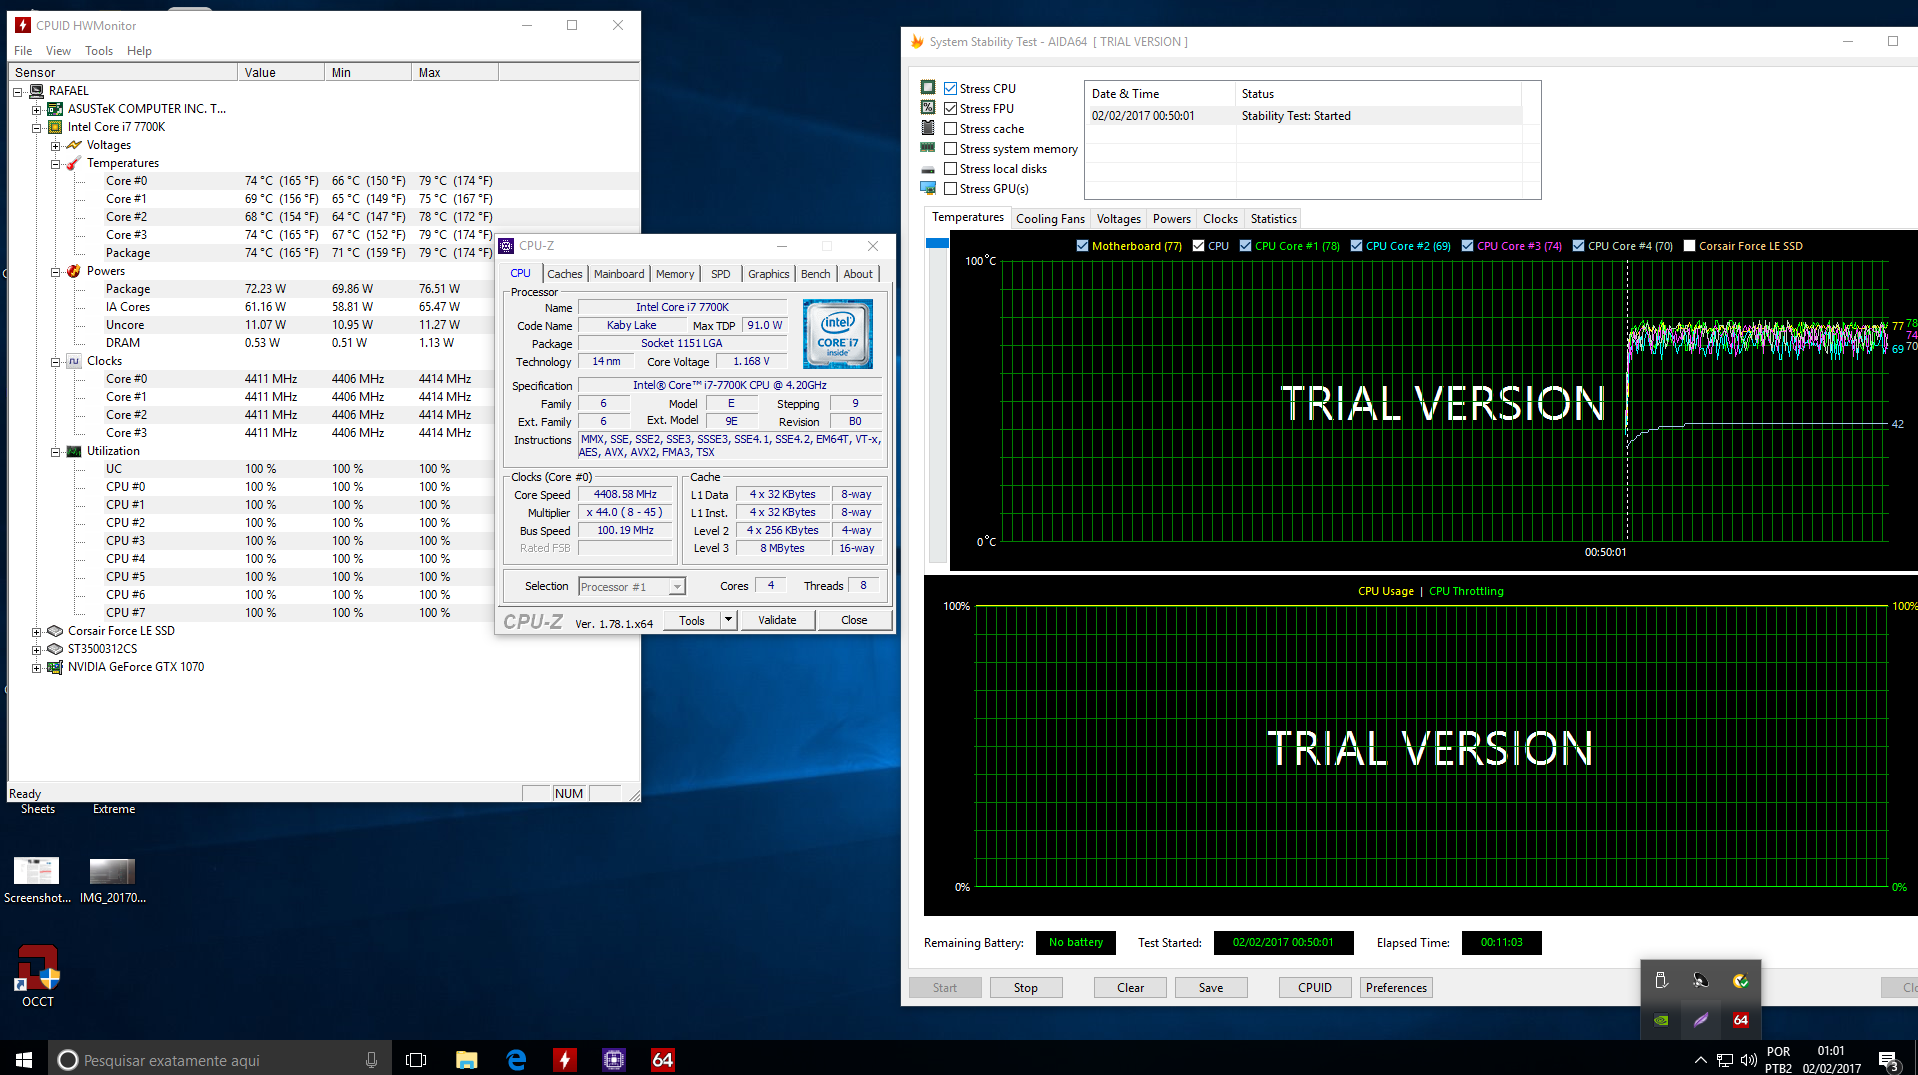Open the CPU-Z Tools dropdown arrow
This screenshot has width=1918, height=1075.
(728, 620)
